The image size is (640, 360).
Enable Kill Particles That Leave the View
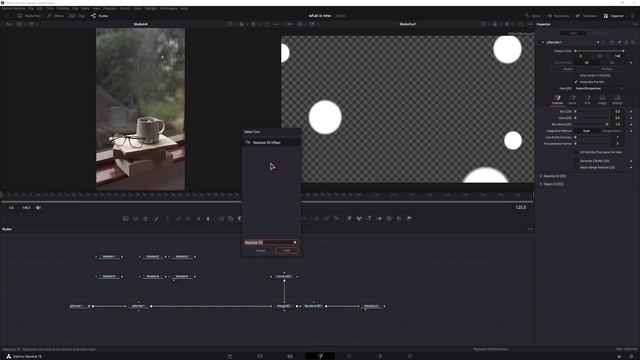[x=576, y=152]
